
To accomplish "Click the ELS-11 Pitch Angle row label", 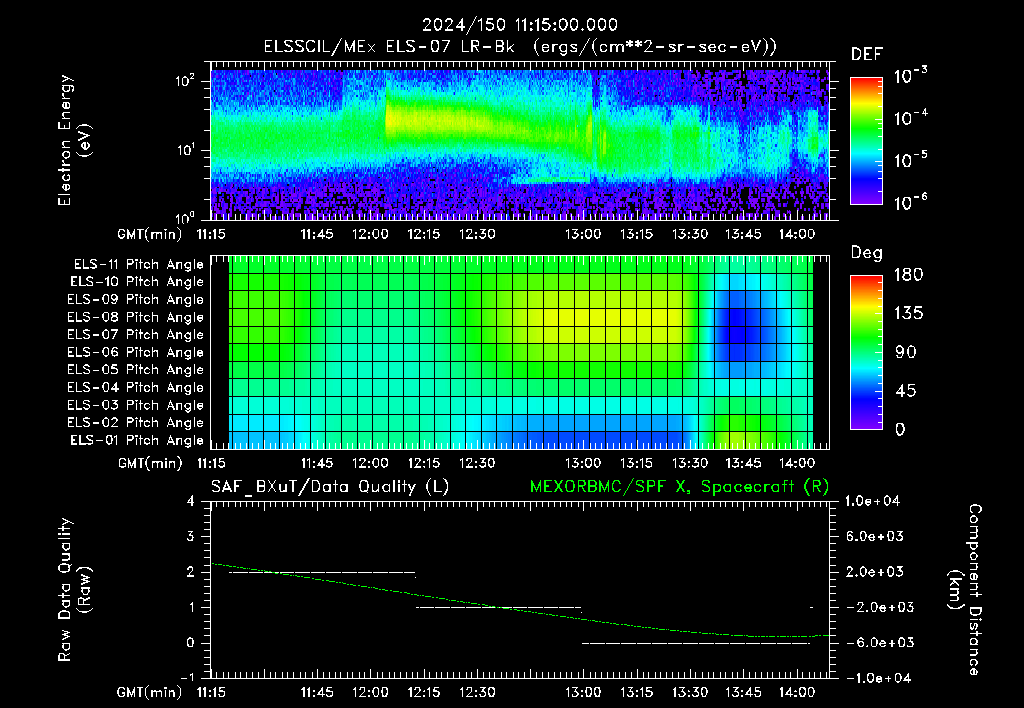I will tap(138, 265).
